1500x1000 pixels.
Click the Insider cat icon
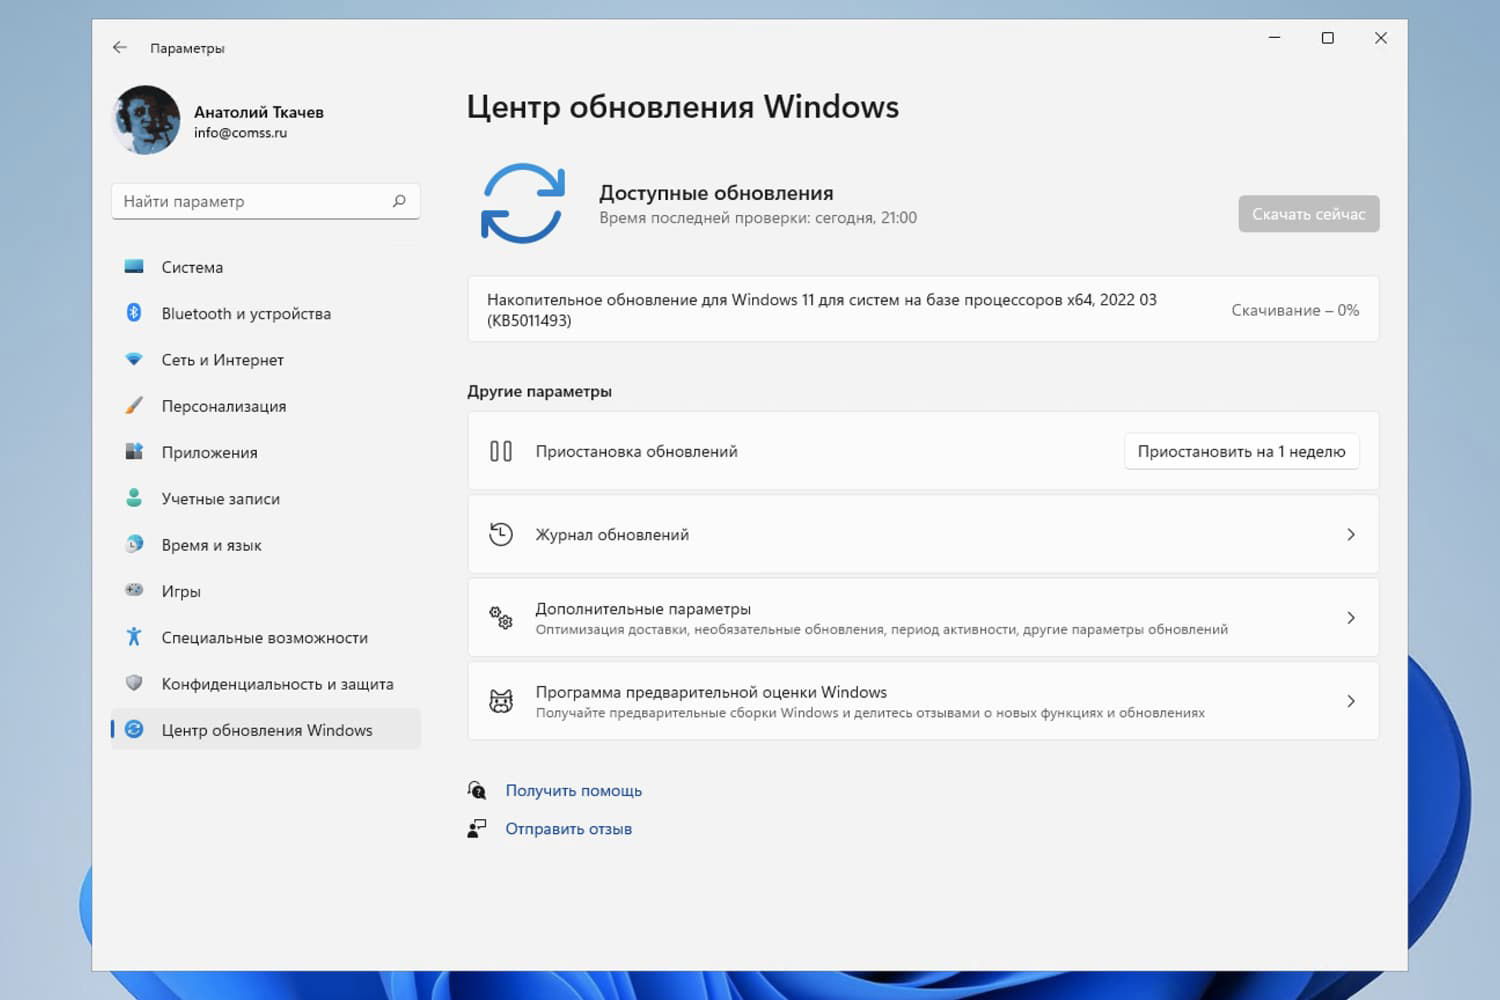pyautogui.click(x=501, y=701)
